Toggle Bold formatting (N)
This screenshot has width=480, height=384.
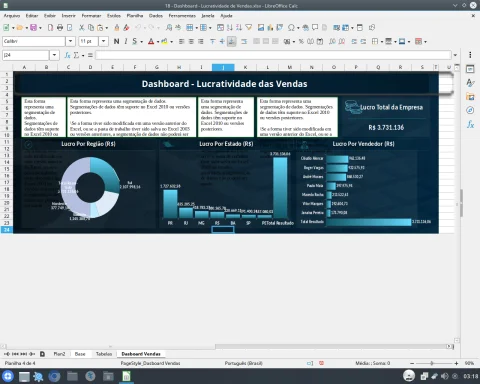[x=116, y=41]
